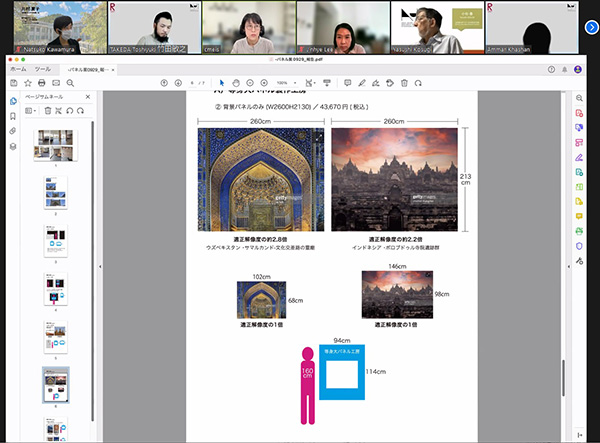Open the ツール tab
This screenshot has height=443, width=600.
[x=42, y=69]
